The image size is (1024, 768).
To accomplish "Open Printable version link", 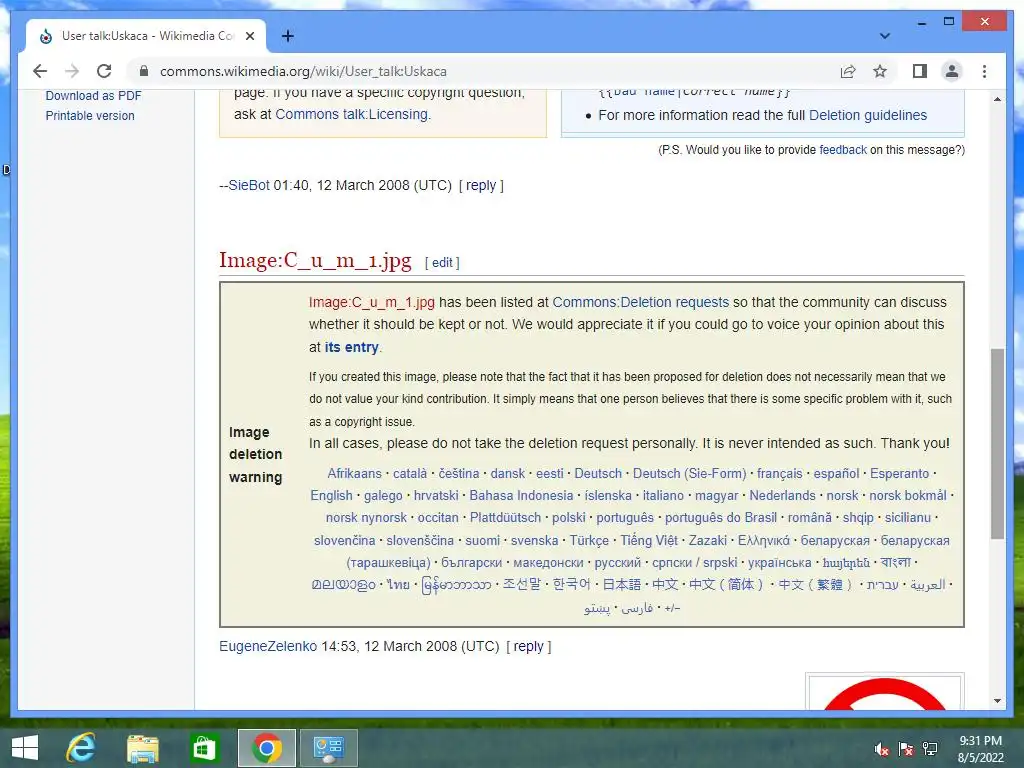I will [x=90, y=116].
